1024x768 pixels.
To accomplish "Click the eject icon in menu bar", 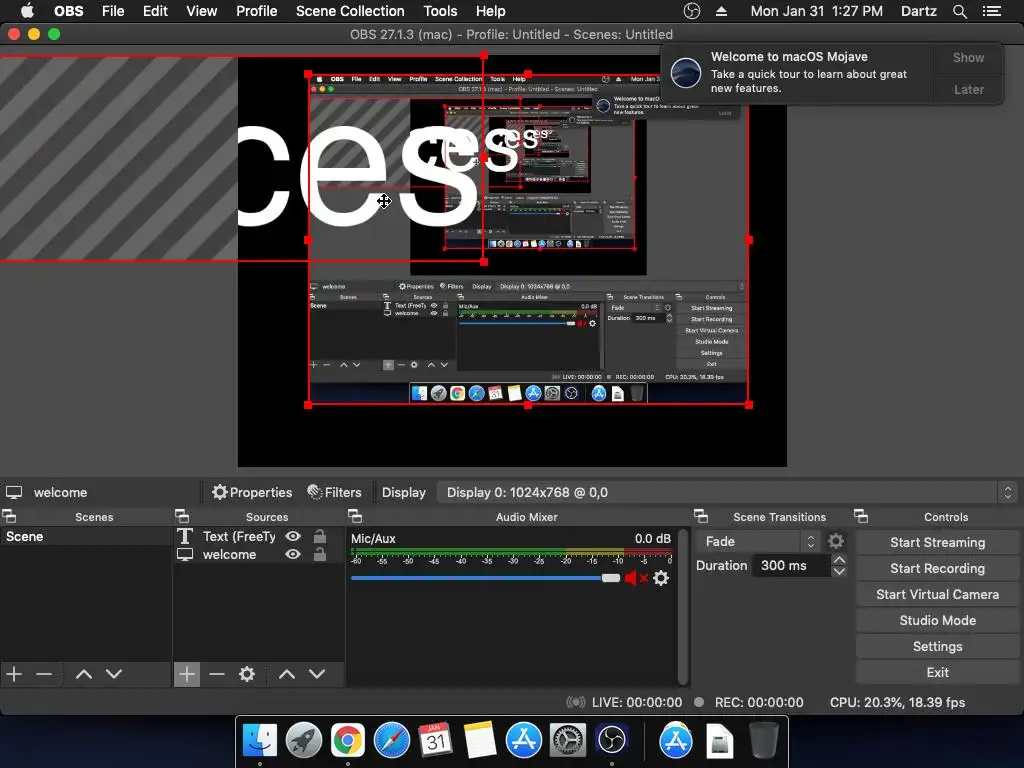I will coord(722,11).
